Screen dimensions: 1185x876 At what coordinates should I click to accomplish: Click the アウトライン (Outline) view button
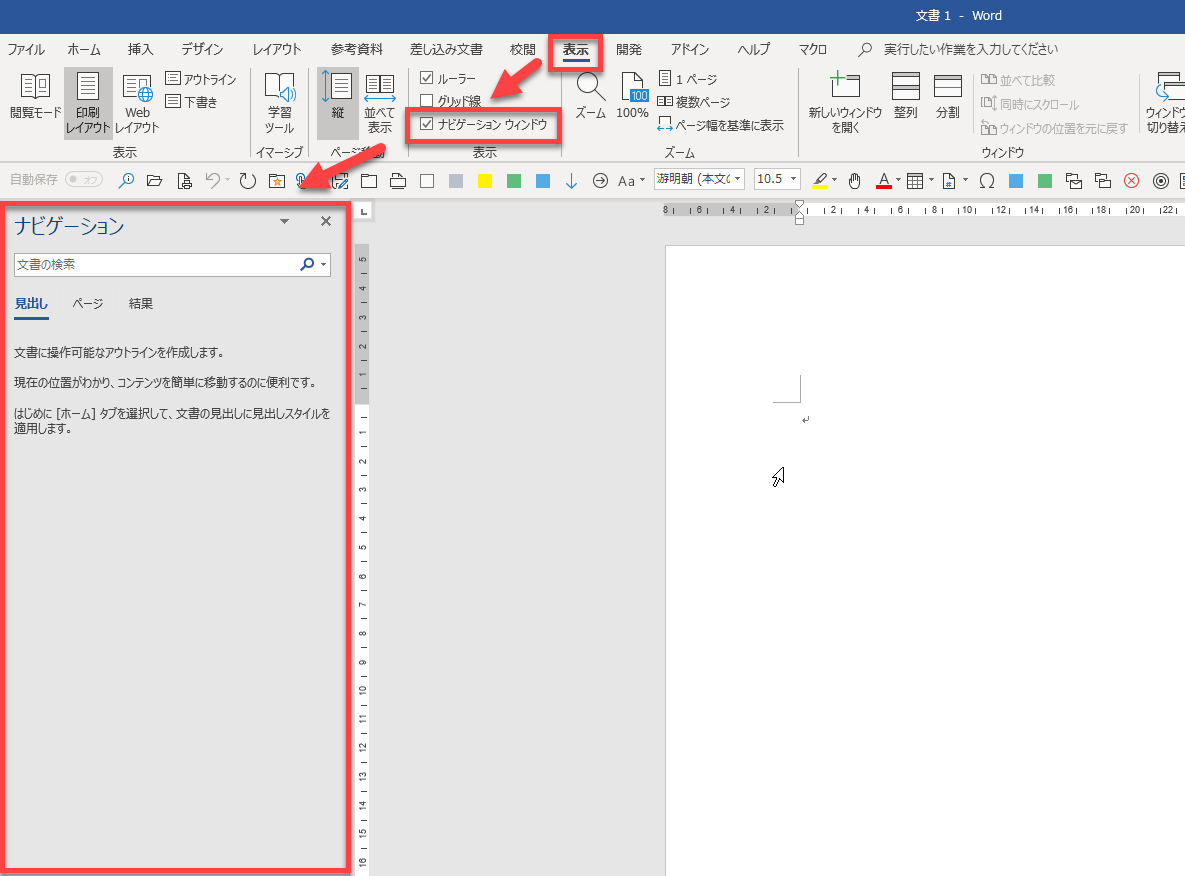coord(201,79)
